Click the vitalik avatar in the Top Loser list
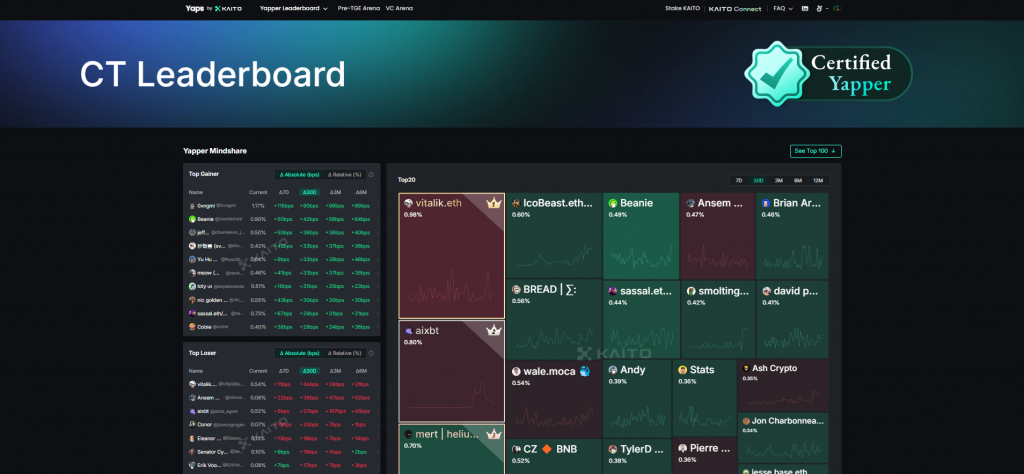This screenshot has height=474, width=1024. 192,385
